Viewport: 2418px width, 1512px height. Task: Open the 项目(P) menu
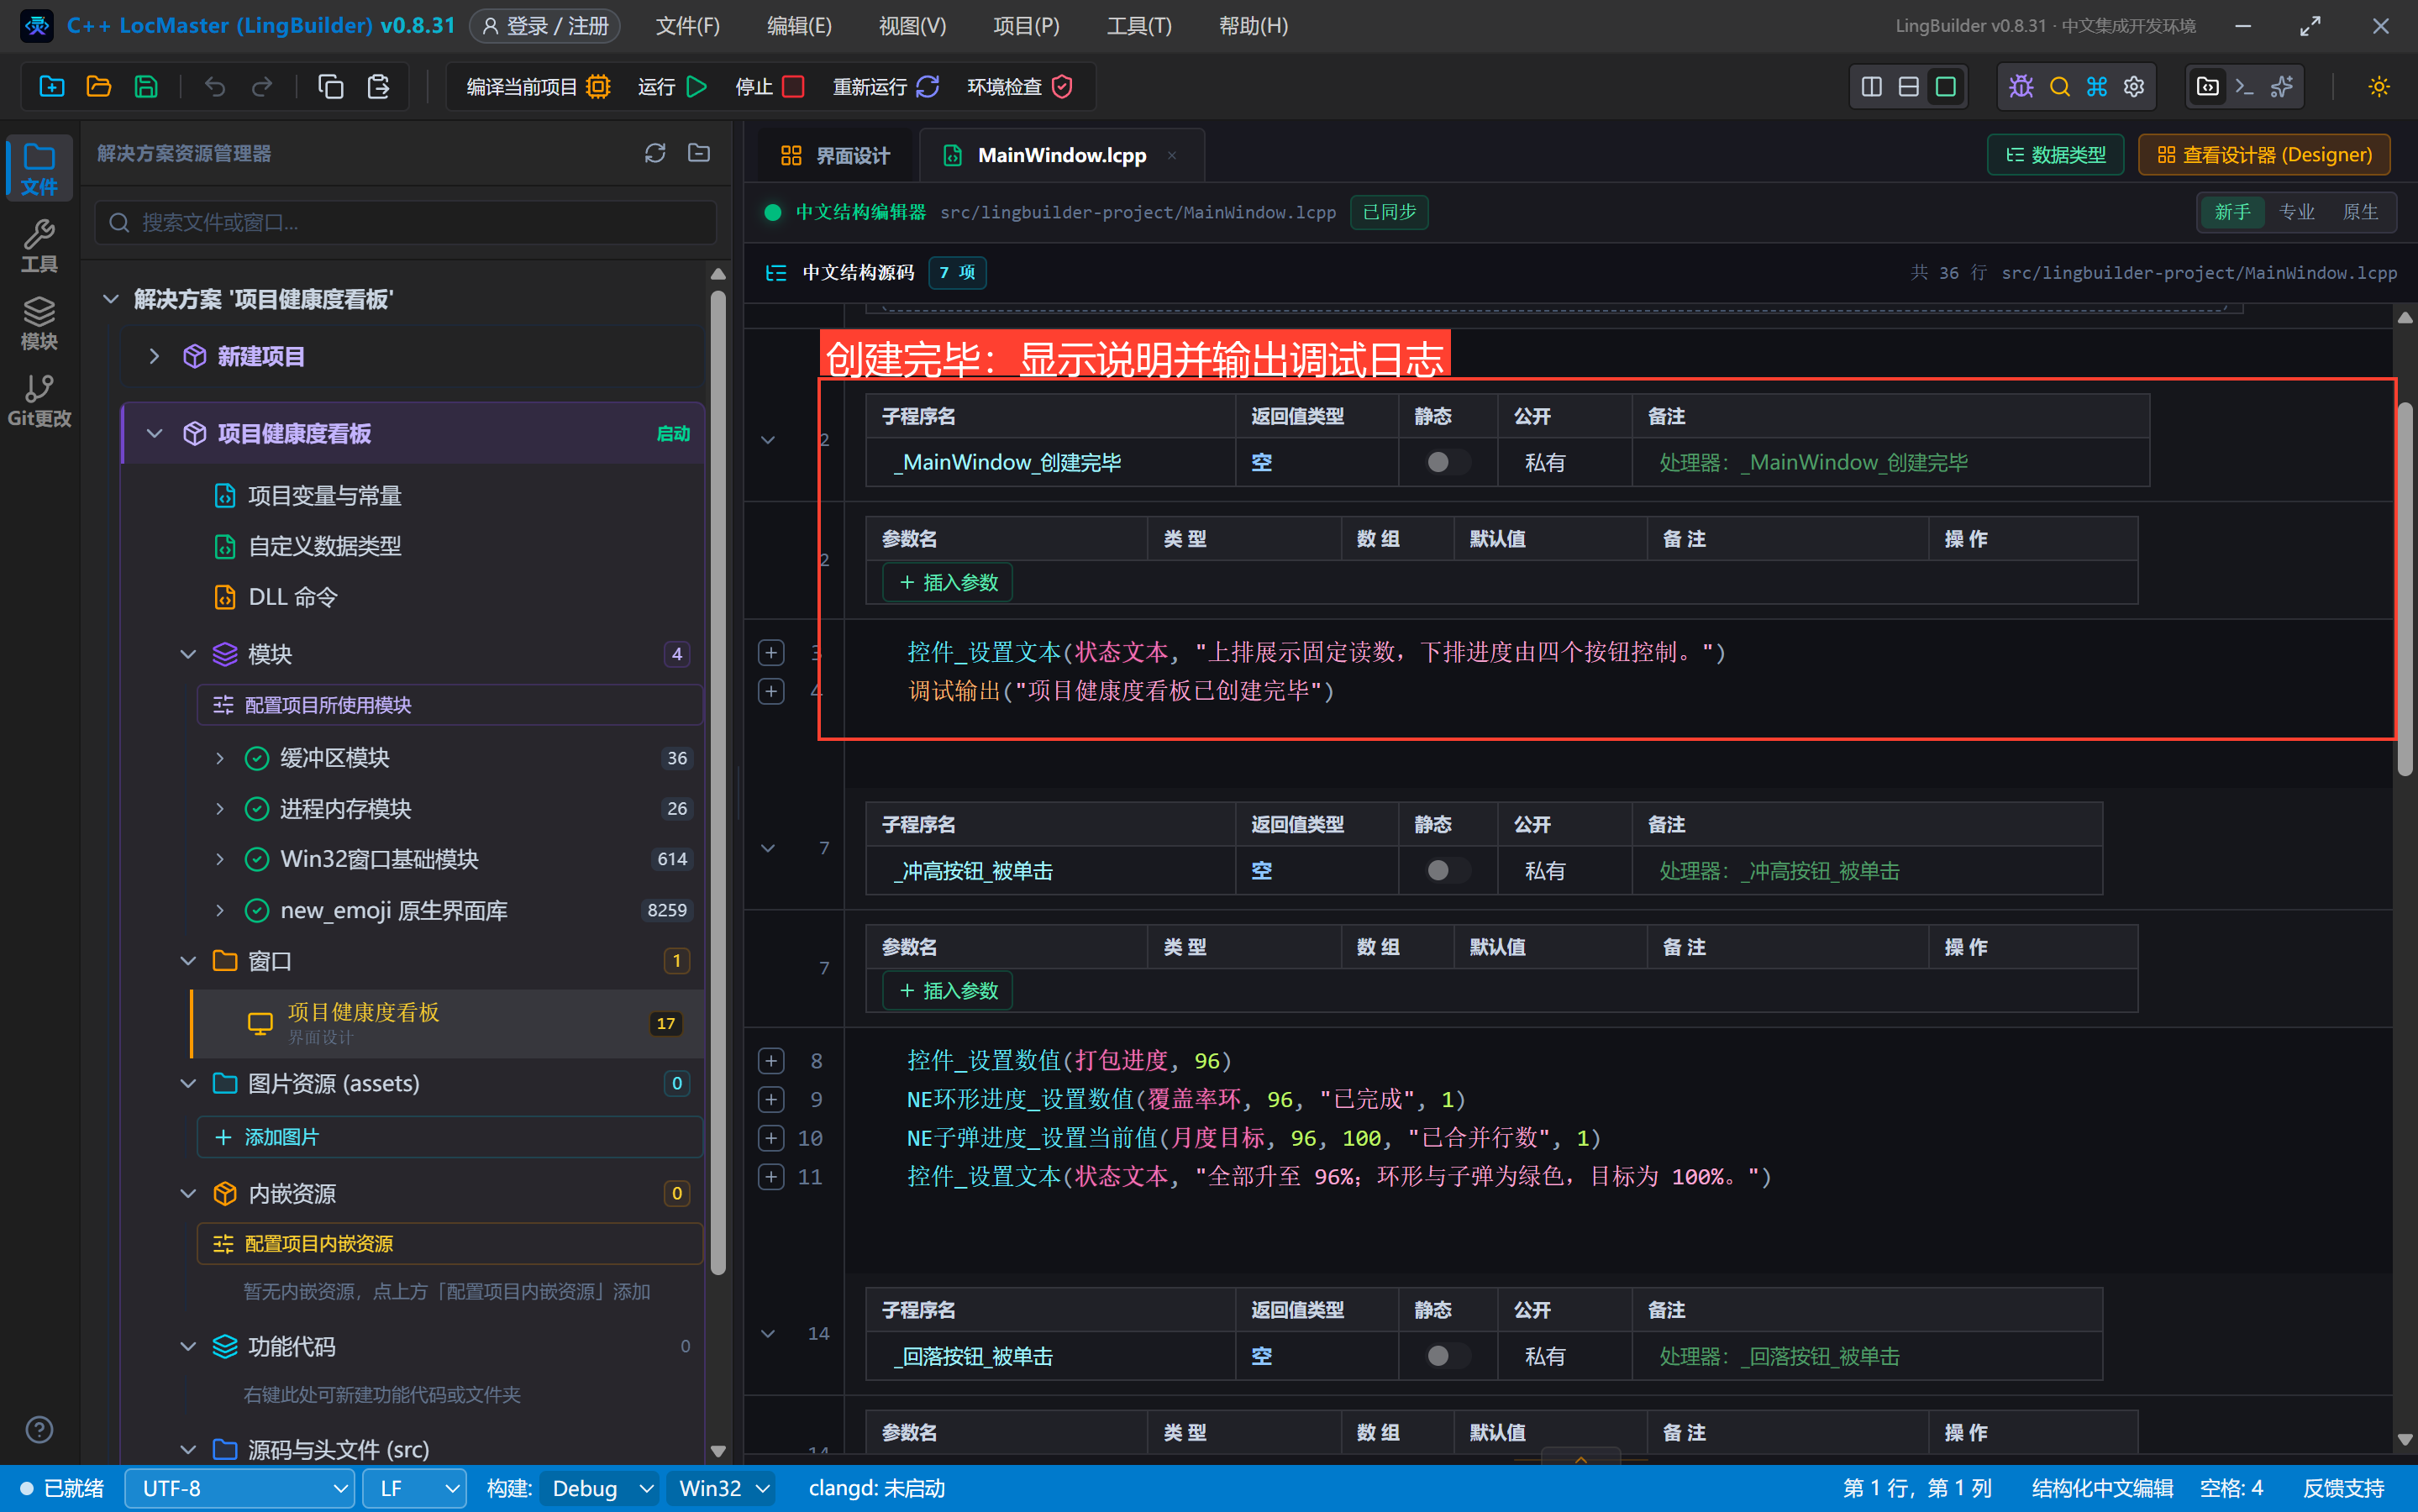pyautogui.click(x=1026, y=26)
